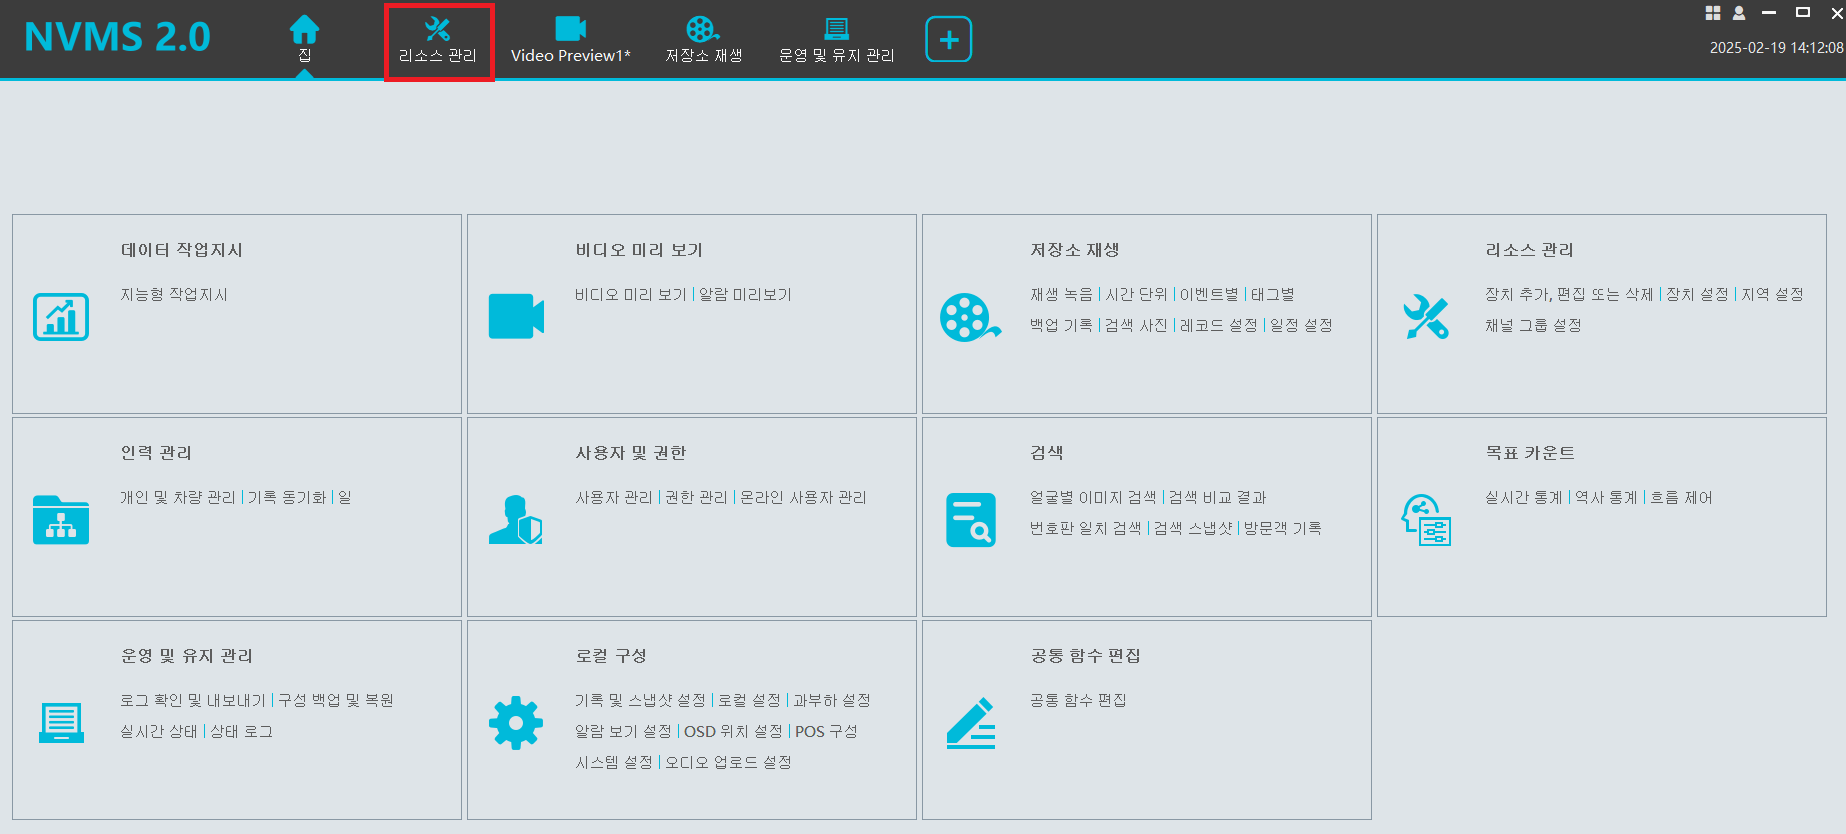The height and width of the screenshot is (834, 1846).
Task: Add a new tab with plus button
Action: tap(948, 40)
